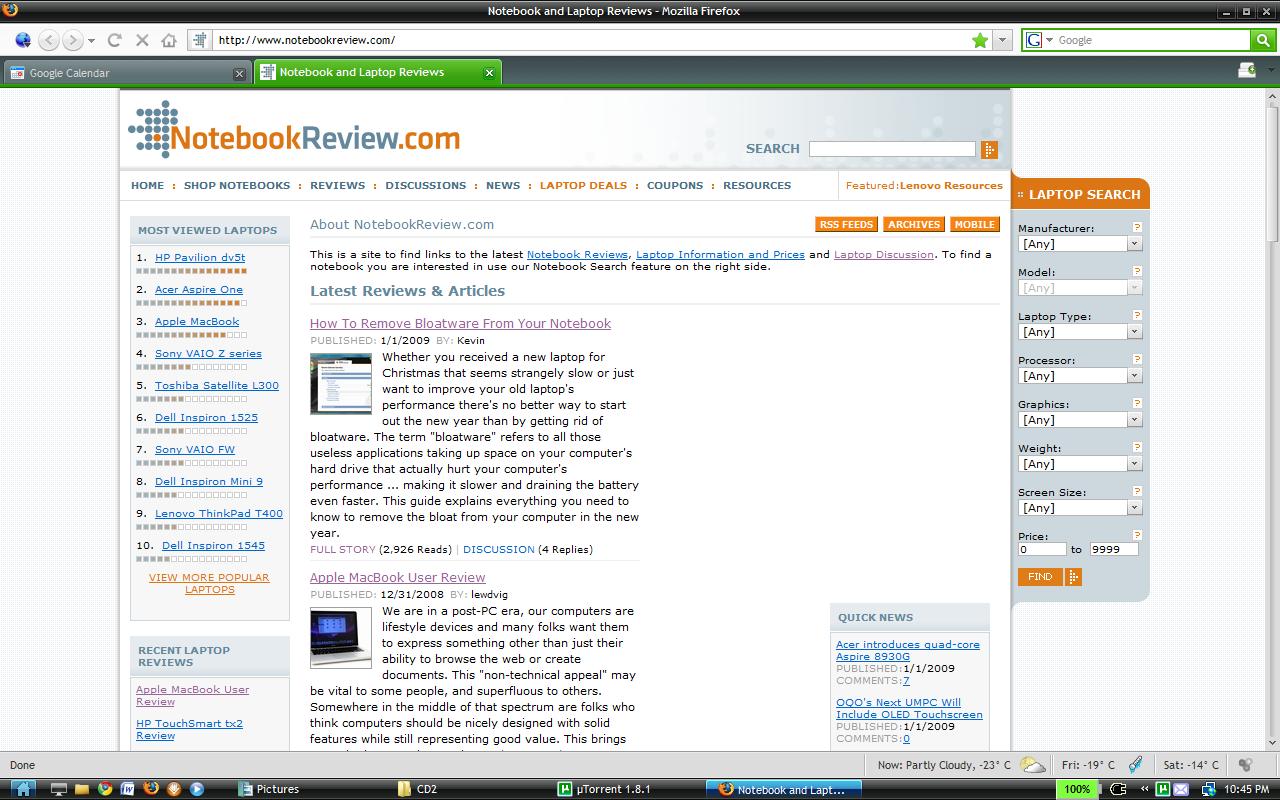Open the HOME menu item
The height and width of the screenshot is (800, 1280).
click(147, 185)
